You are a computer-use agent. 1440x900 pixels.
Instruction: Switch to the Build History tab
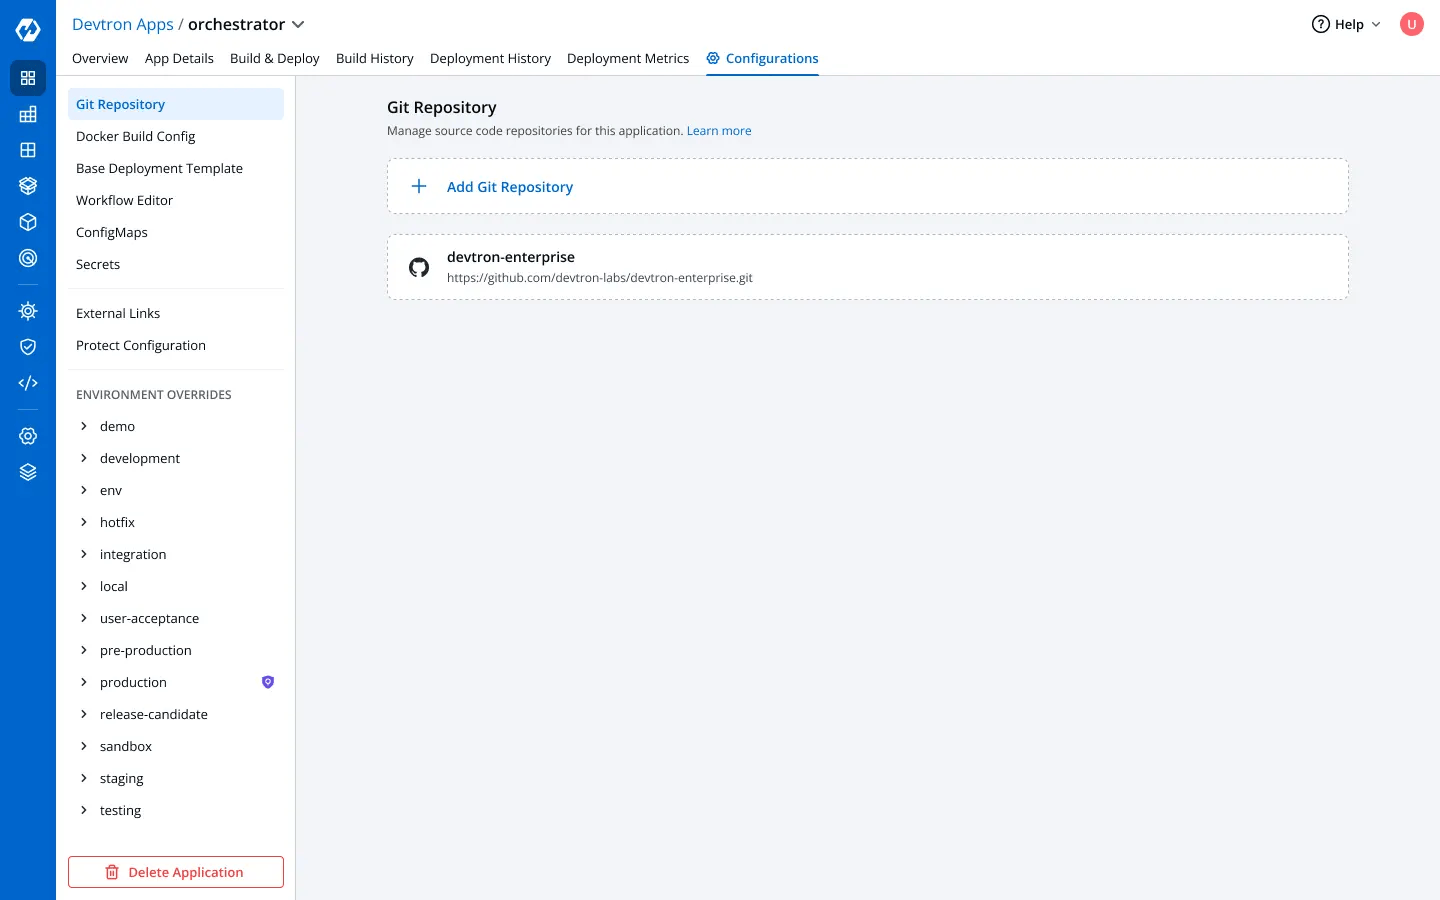pyautogui.click(x=375, y=58)
